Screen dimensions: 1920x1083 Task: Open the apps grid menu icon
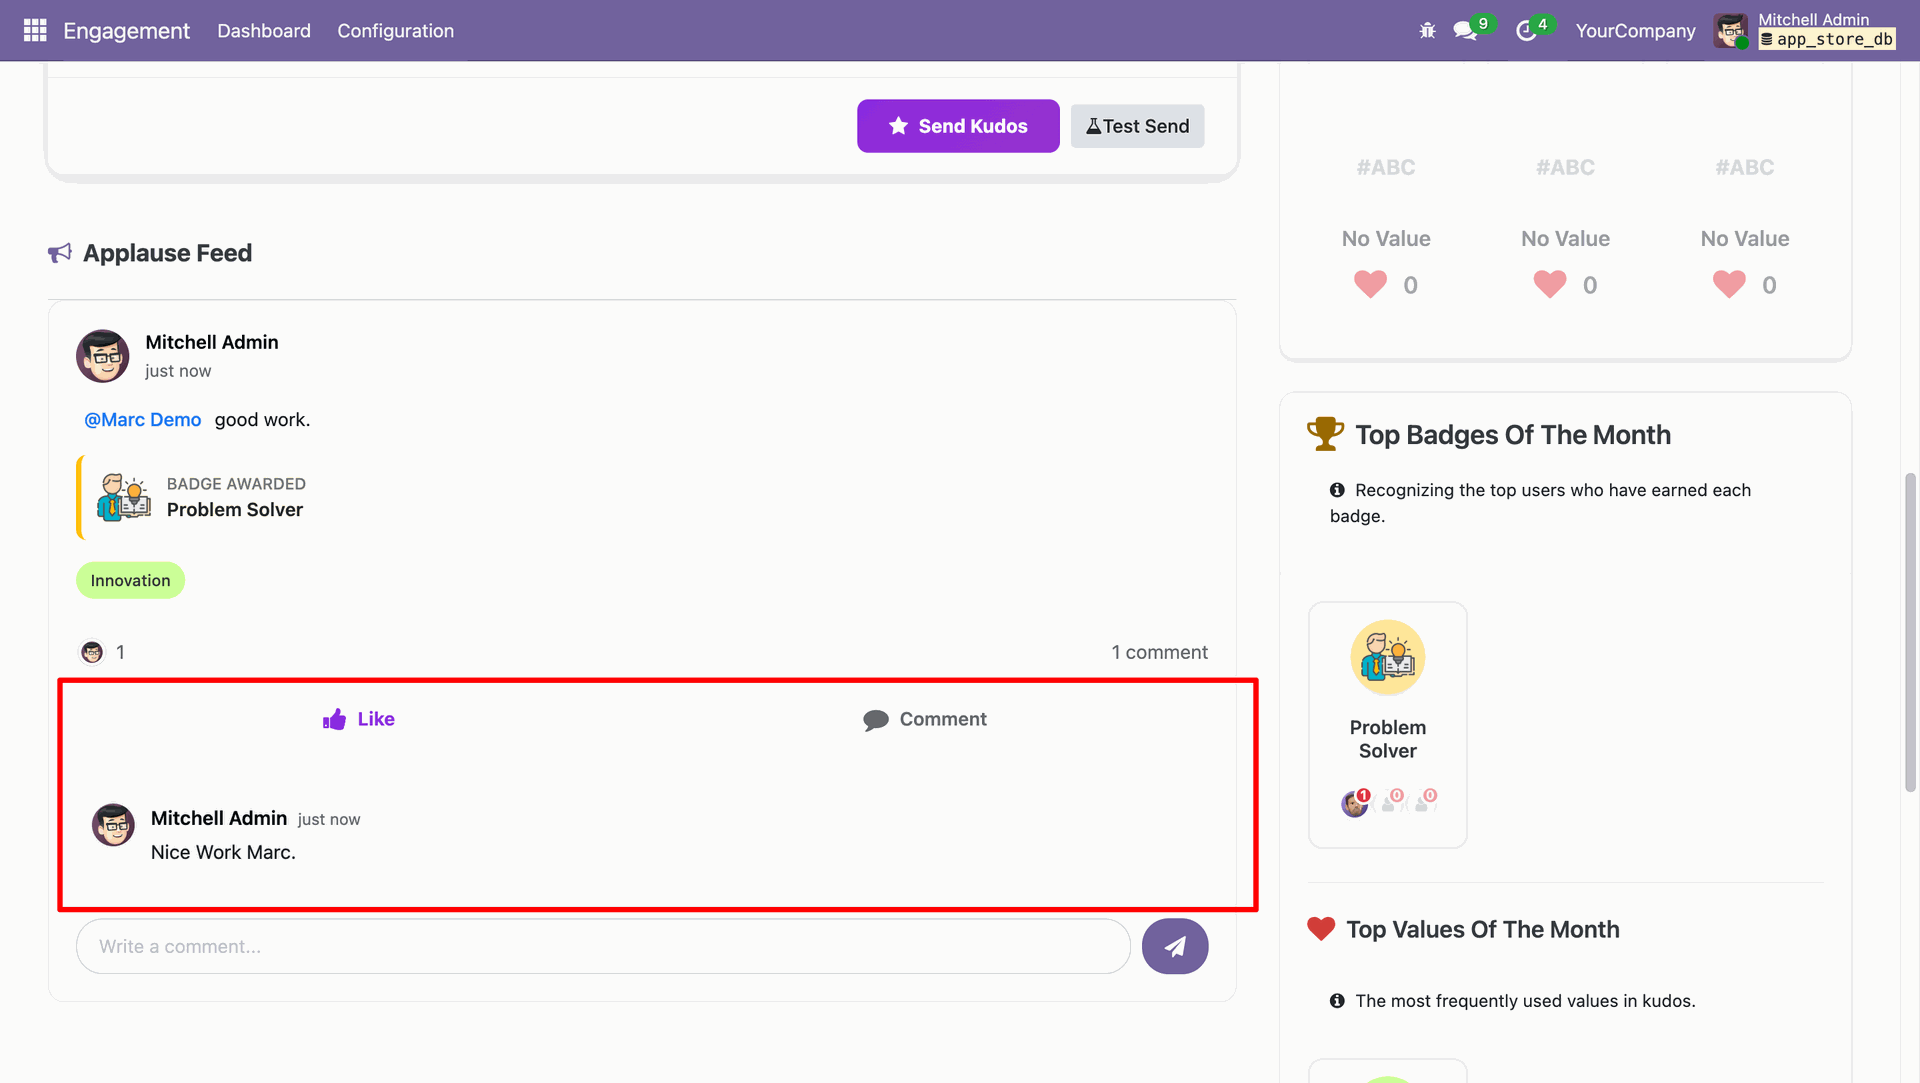pyautogui.click(x=35, y=30)
